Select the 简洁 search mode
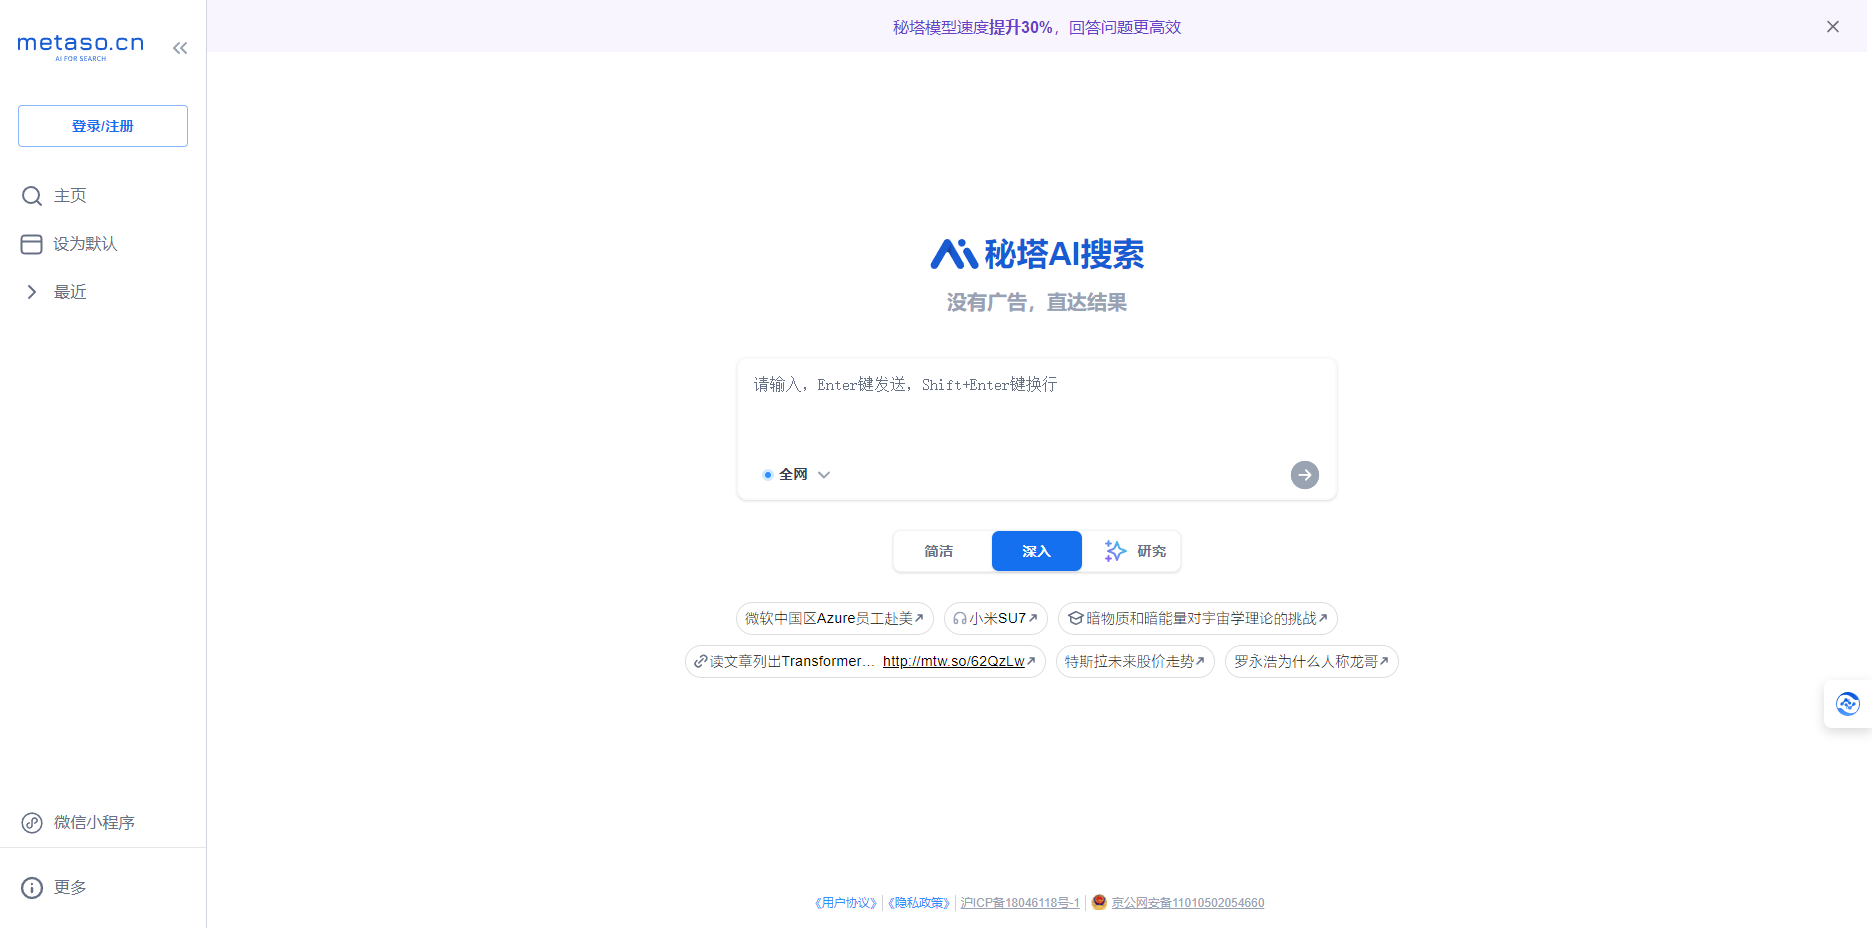The height and width of the screenshot is (928, 1872). pos(938,551)
